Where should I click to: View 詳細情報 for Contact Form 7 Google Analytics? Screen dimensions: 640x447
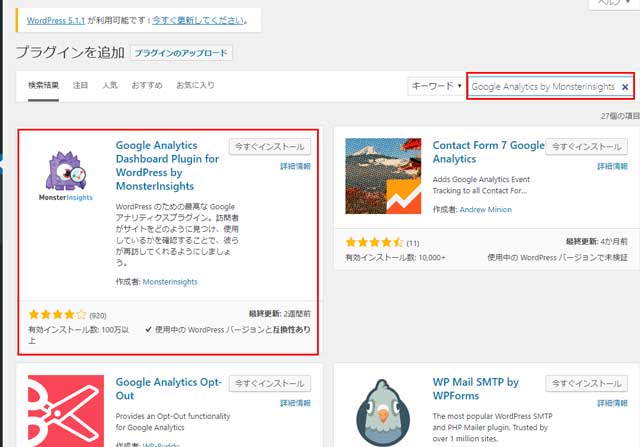(612, 166)
